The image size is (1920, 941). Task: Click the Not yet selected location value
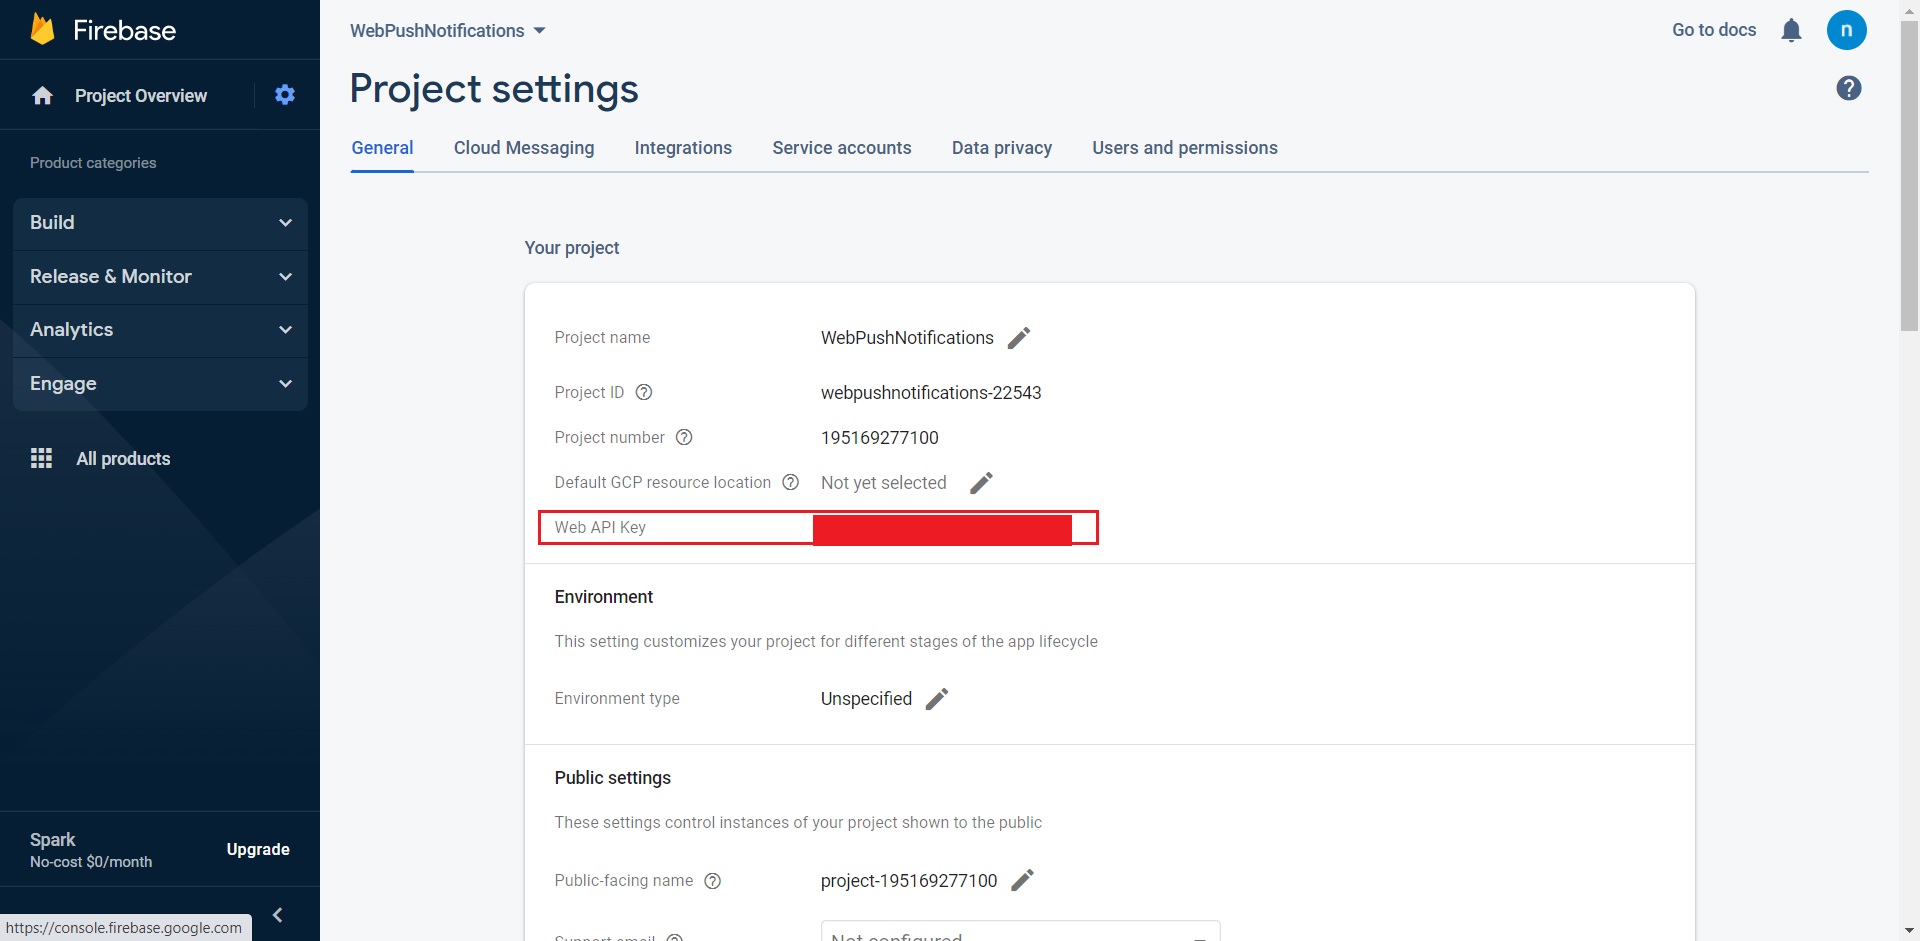[x=883, y=483]
